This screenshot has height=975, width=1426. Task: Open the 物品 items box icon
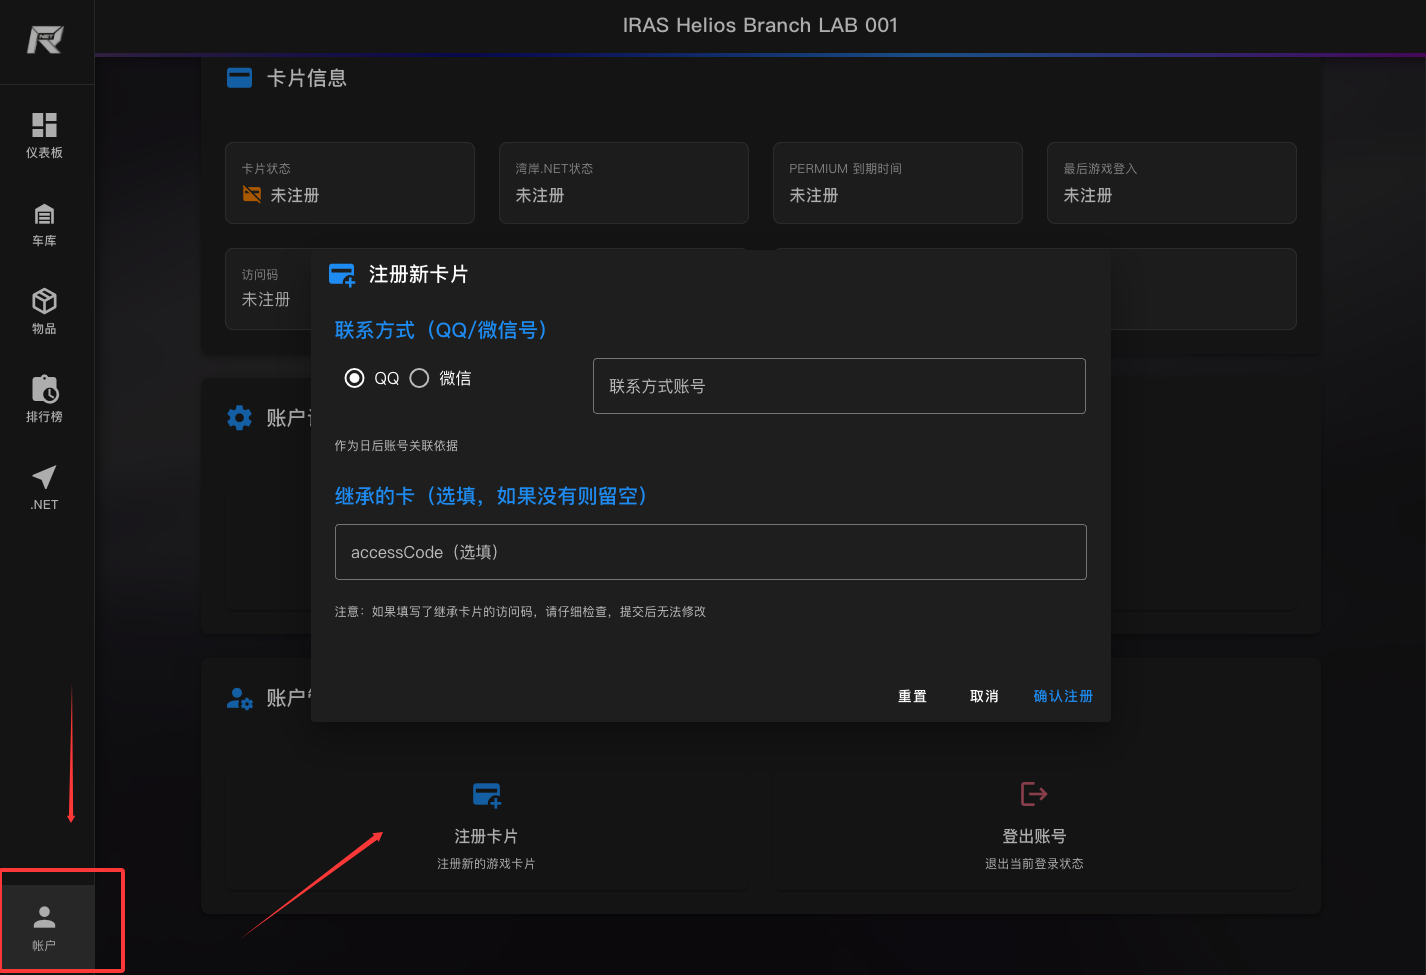45,301
